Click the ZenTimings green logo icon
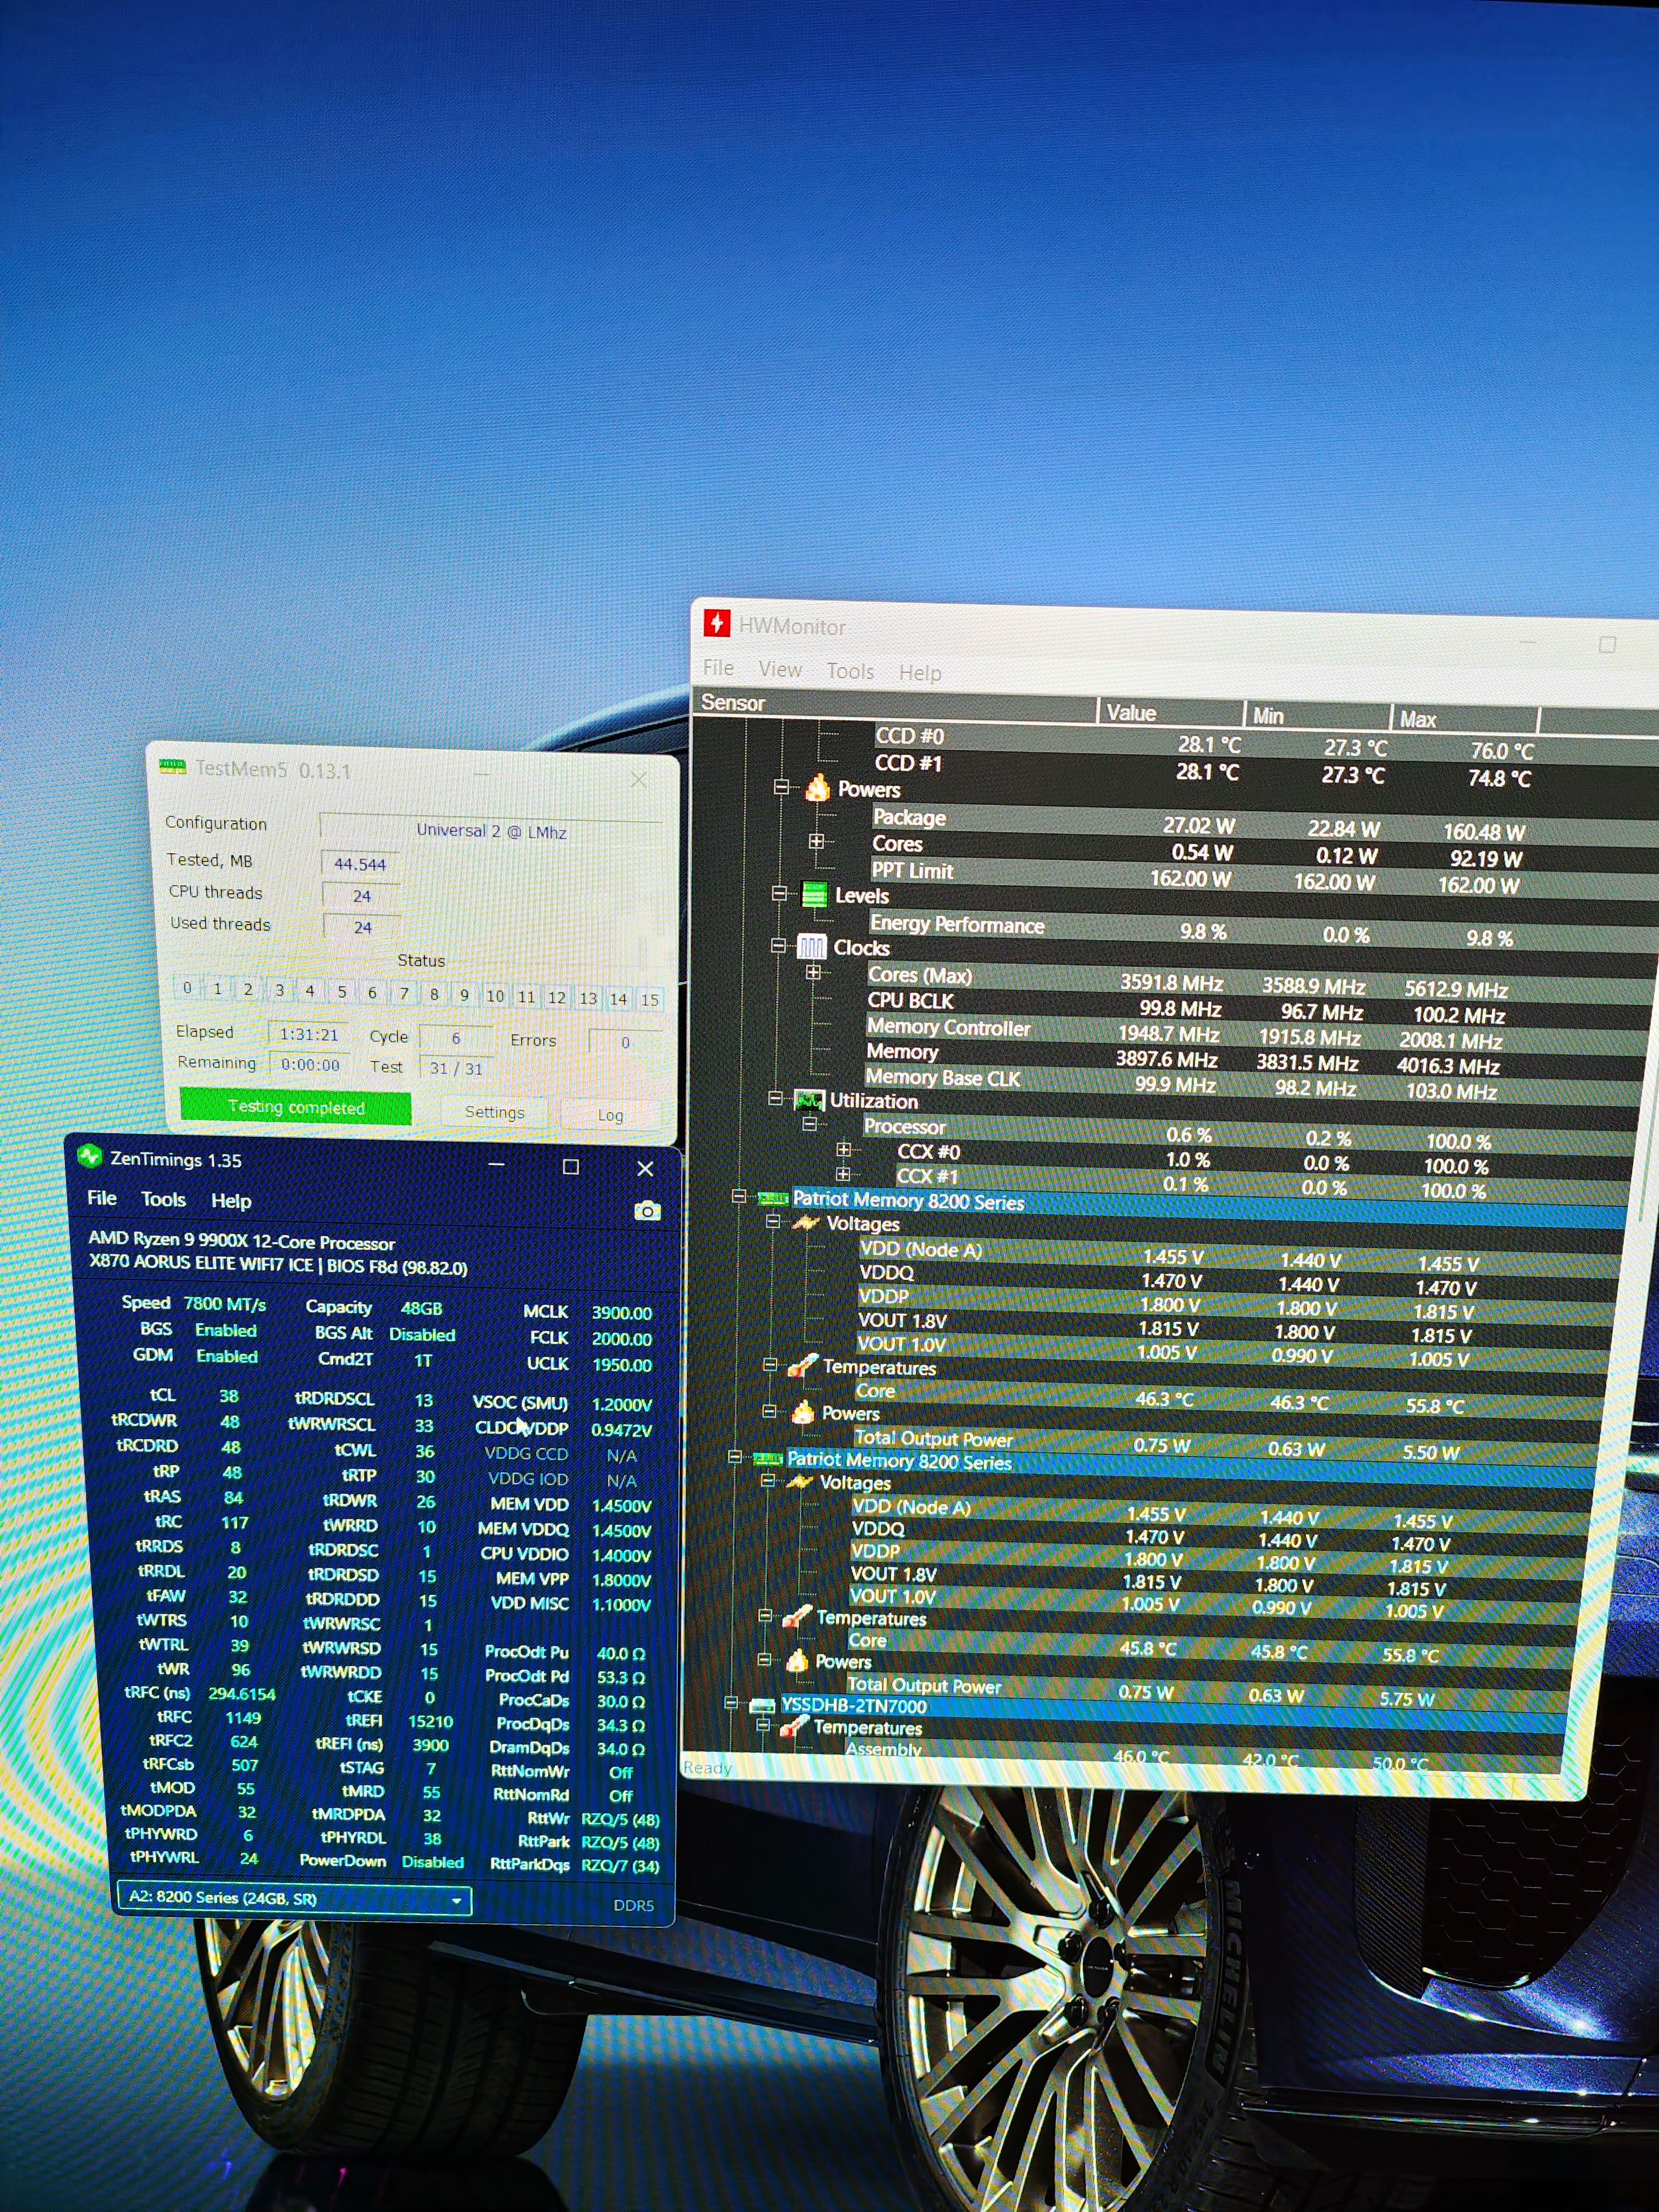Image resolution: width=1659 pixels, height=2212 pixels. click(x=90, y=1157)
